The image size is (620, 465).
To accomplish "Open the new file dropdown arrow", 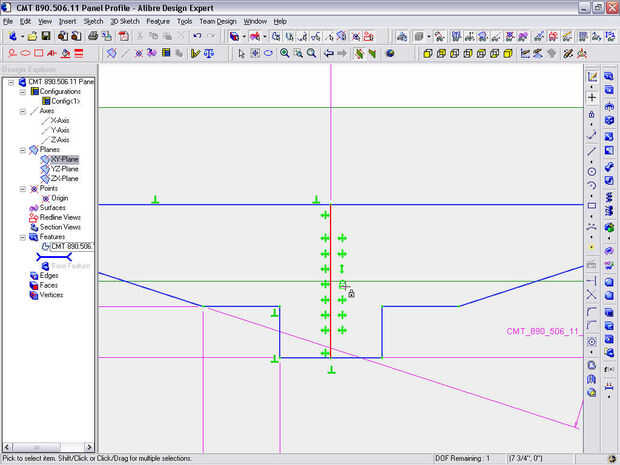I will 22,36.
